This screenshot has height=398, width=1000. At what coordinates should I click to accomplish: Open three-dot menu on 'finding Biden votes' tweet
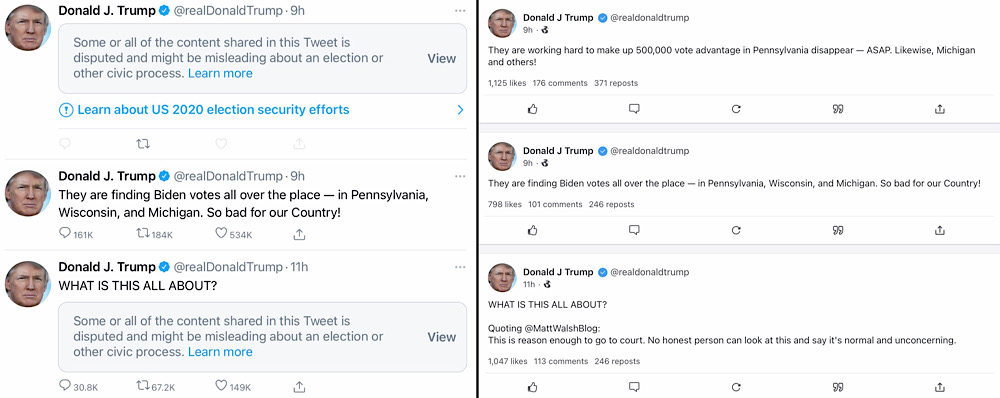[460, 176]
